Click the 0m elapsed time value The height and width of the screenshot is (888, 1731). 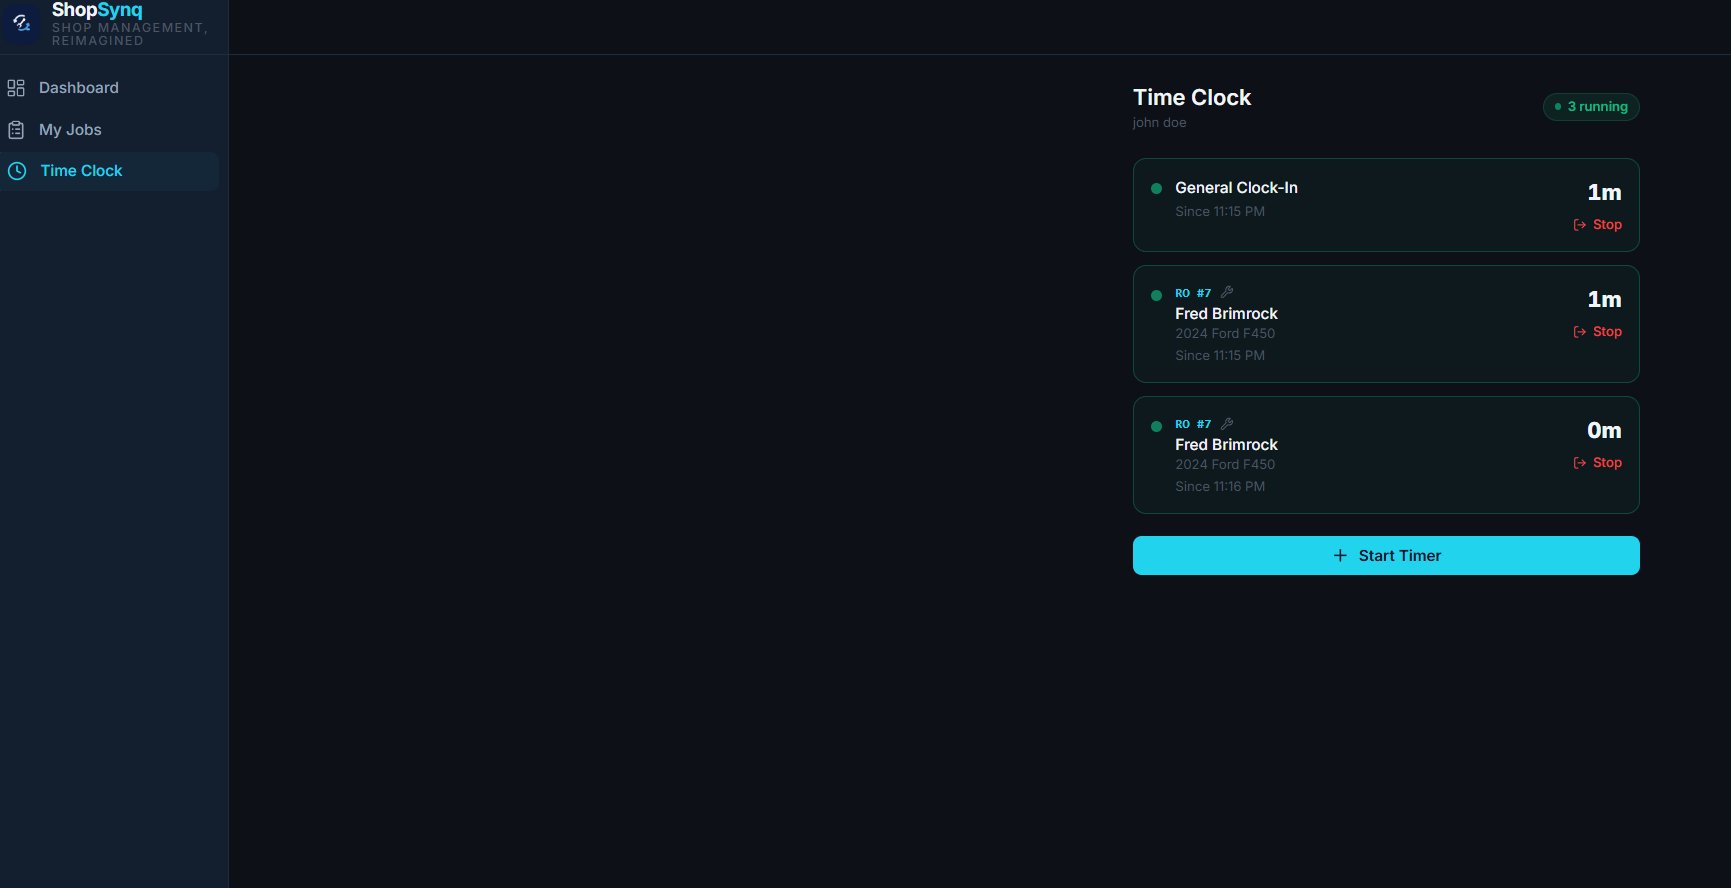click(x=1604, y=431)
